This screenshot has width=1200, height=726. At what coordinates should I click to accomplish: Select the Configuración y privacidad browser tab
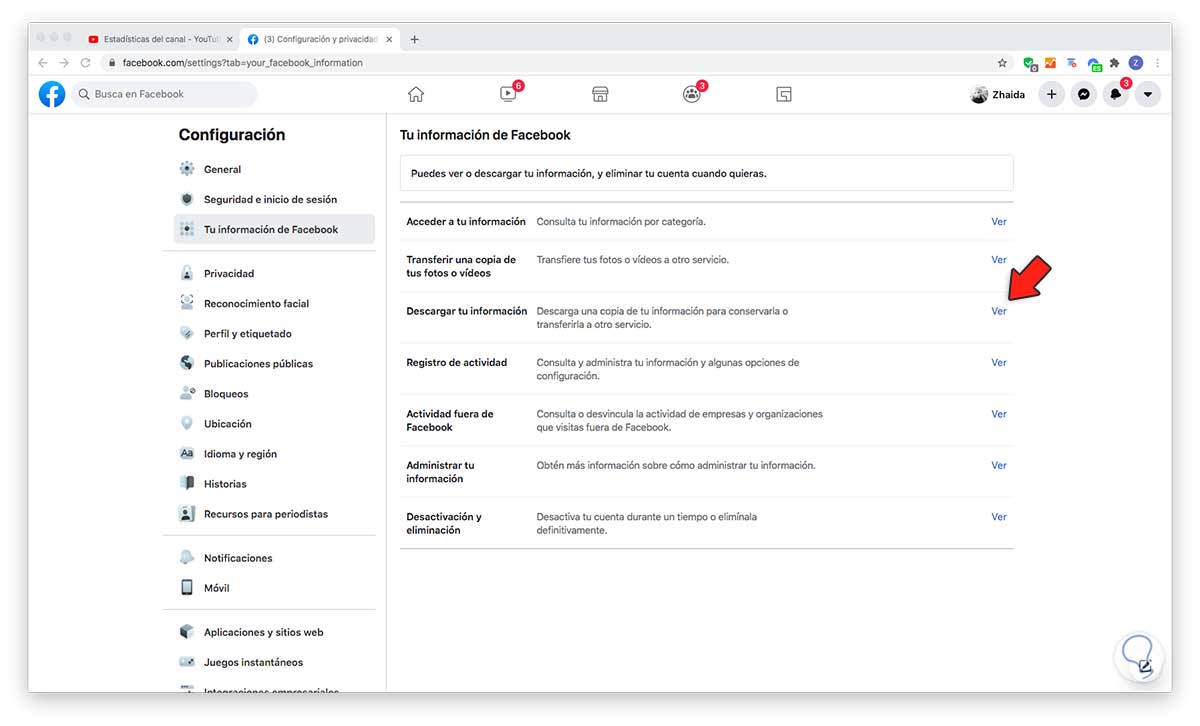320,39
